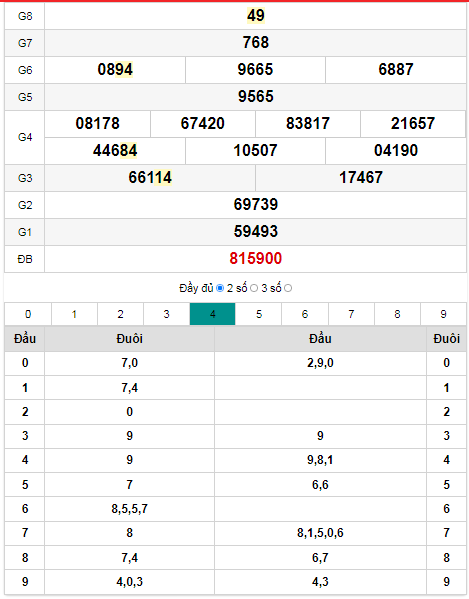This screenshot has width=469, height=599.
Task: Select the "2 số" radio option
Action: click(254, 288)
